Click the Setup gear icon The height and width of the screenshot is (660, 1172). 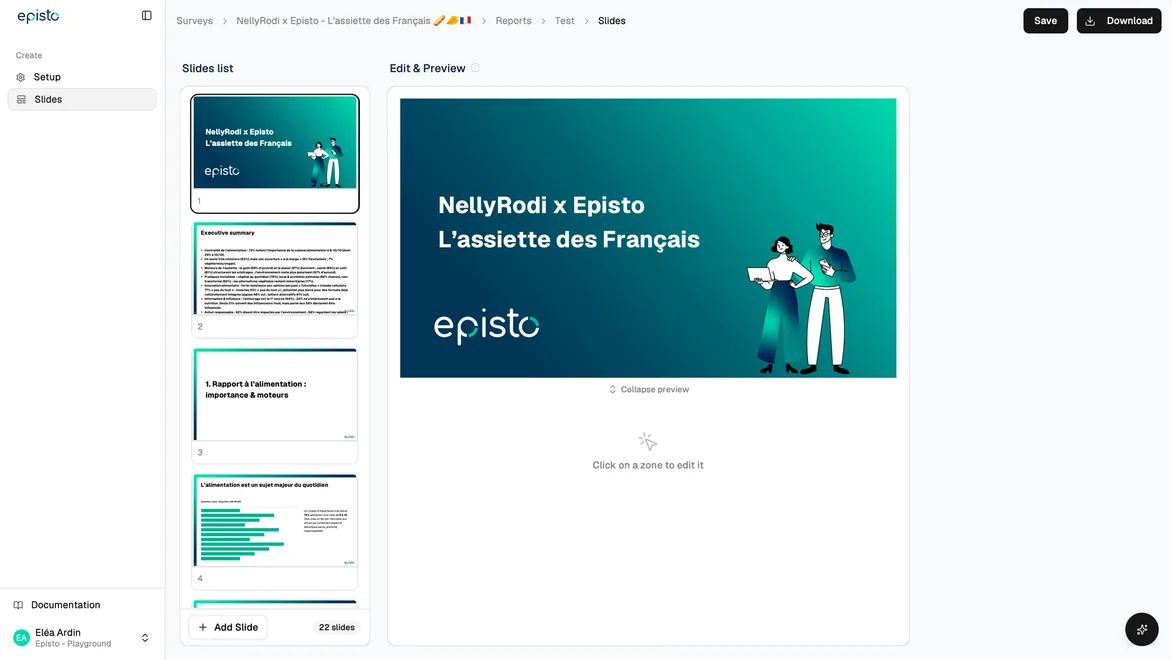[21, 77]
